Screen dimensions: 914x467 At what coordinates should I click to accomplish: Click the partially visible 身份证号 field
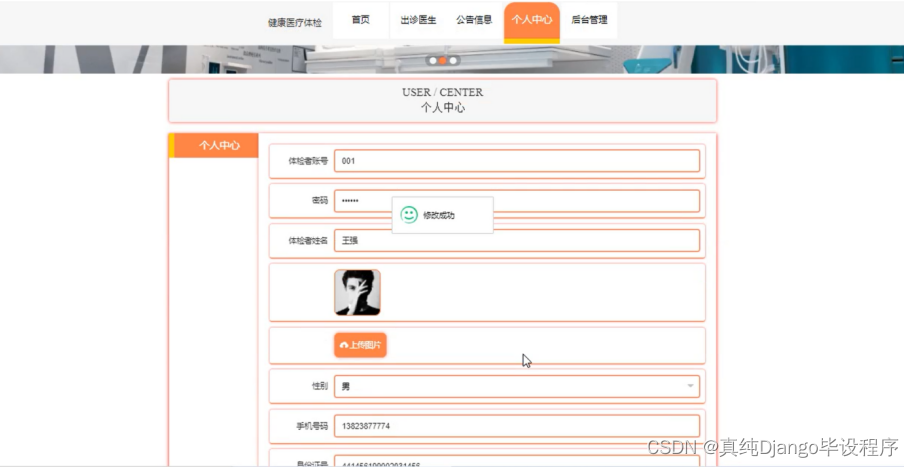(x=516, y=461)
